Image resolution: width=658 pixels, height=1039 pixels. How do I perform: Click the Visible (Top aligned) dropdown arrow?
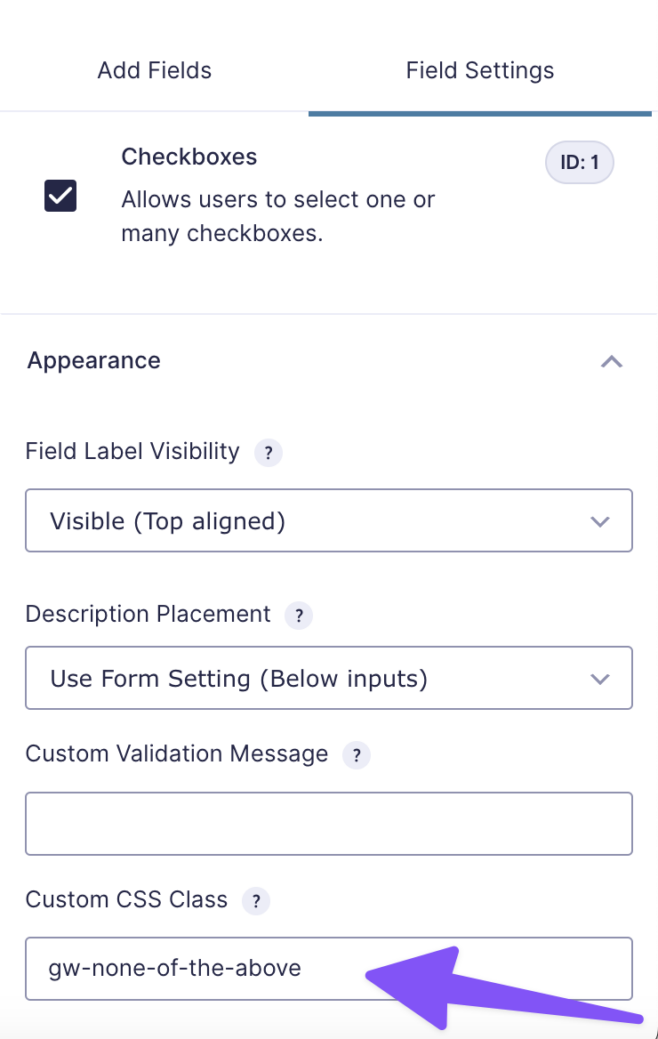[x=600, y=521]
